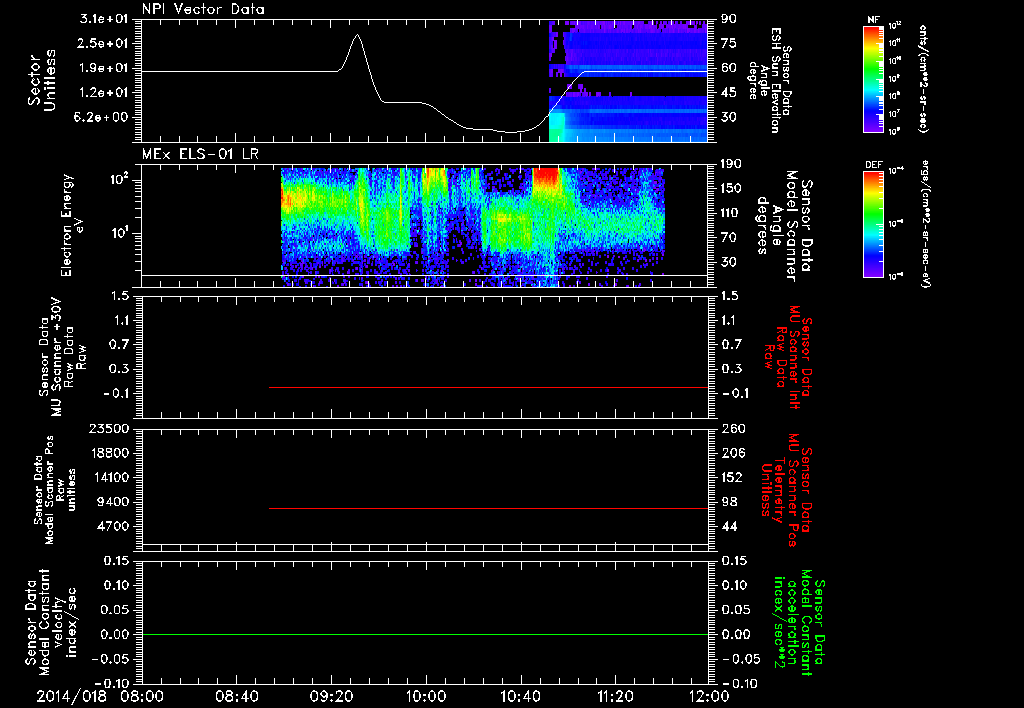The width and height of the screenshot is (1024, 708).
Task: Click the '9400' scanner position tick value
Action: coord(112,502)
